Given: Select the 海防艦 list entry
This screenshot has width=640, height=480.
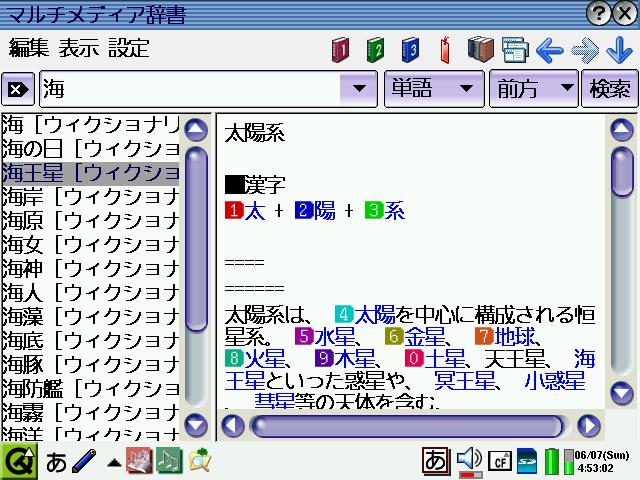Looking at the screenshot, I should (91, 389).
